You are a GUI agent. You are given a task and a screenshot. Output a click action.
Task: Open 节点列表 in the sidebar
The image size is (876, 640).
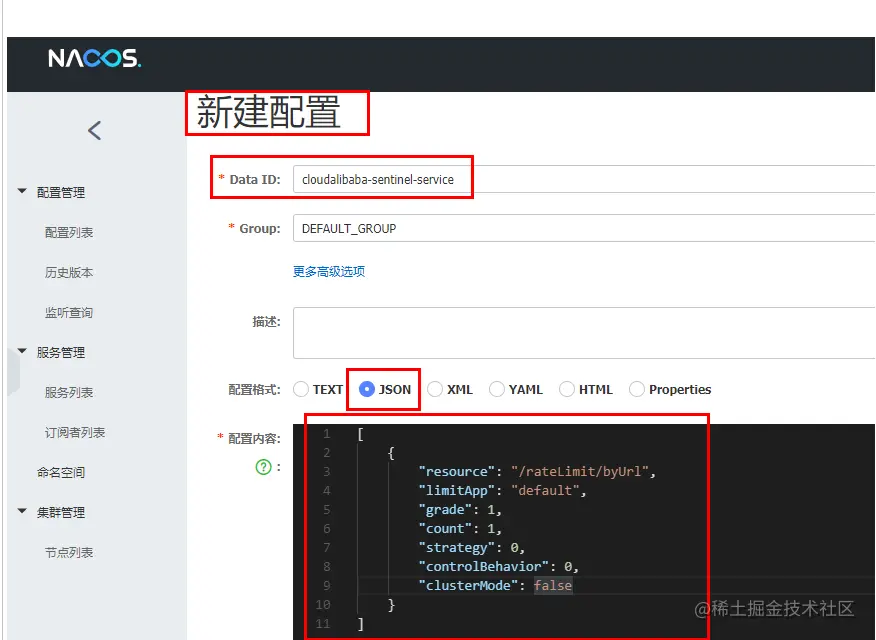[x=69, y=552]
